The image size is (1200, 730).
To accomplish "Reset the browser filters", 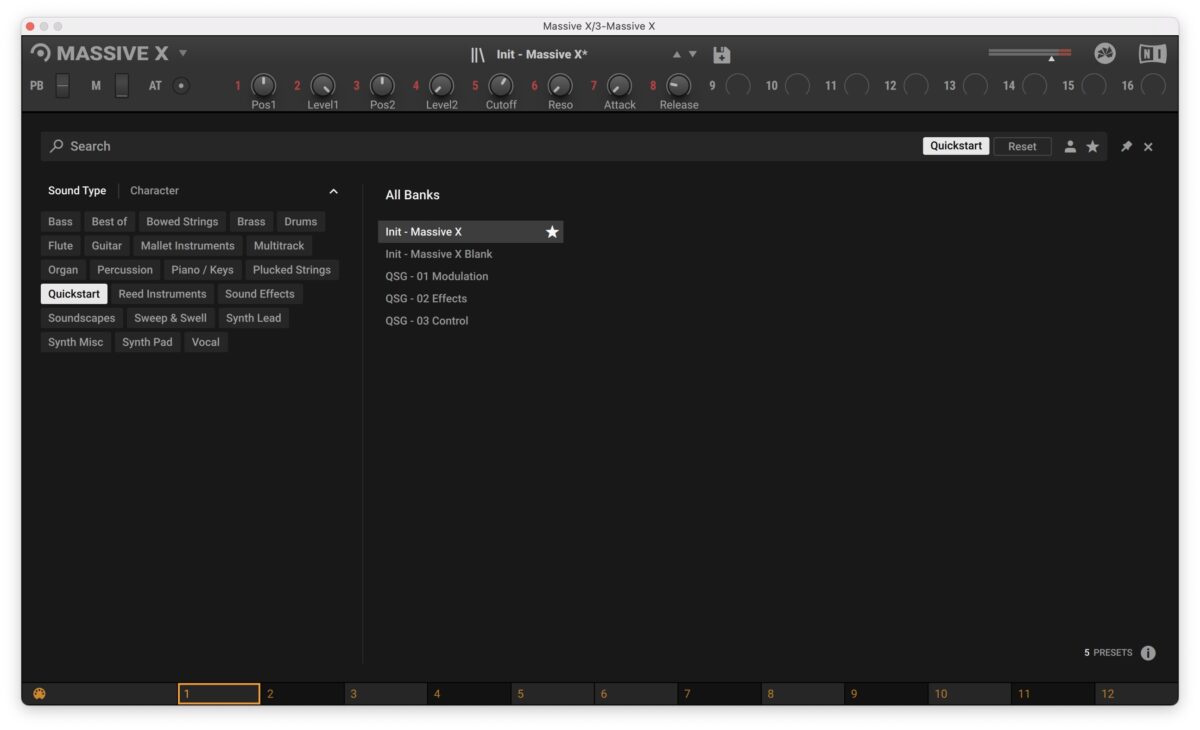I will [1022, 146].
